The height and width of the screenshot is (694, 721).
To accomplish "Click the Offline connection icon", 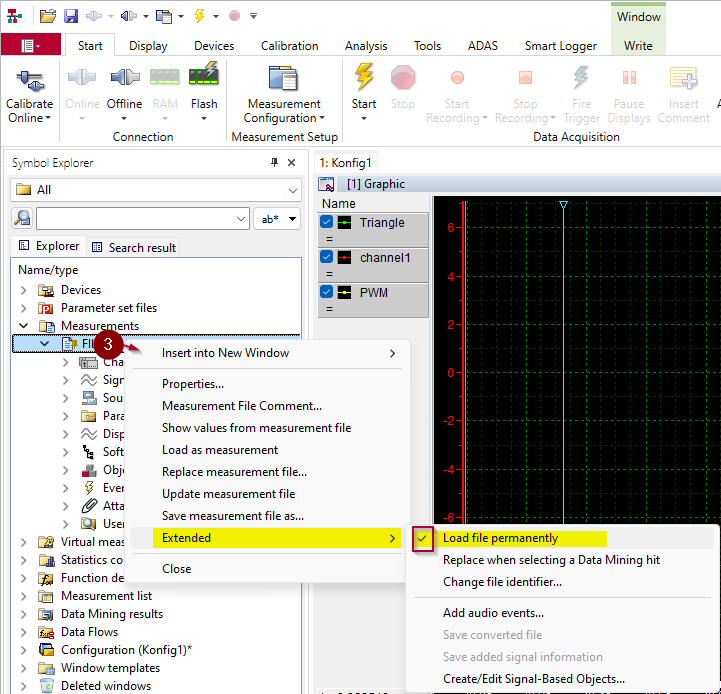I will click(125, 77).
